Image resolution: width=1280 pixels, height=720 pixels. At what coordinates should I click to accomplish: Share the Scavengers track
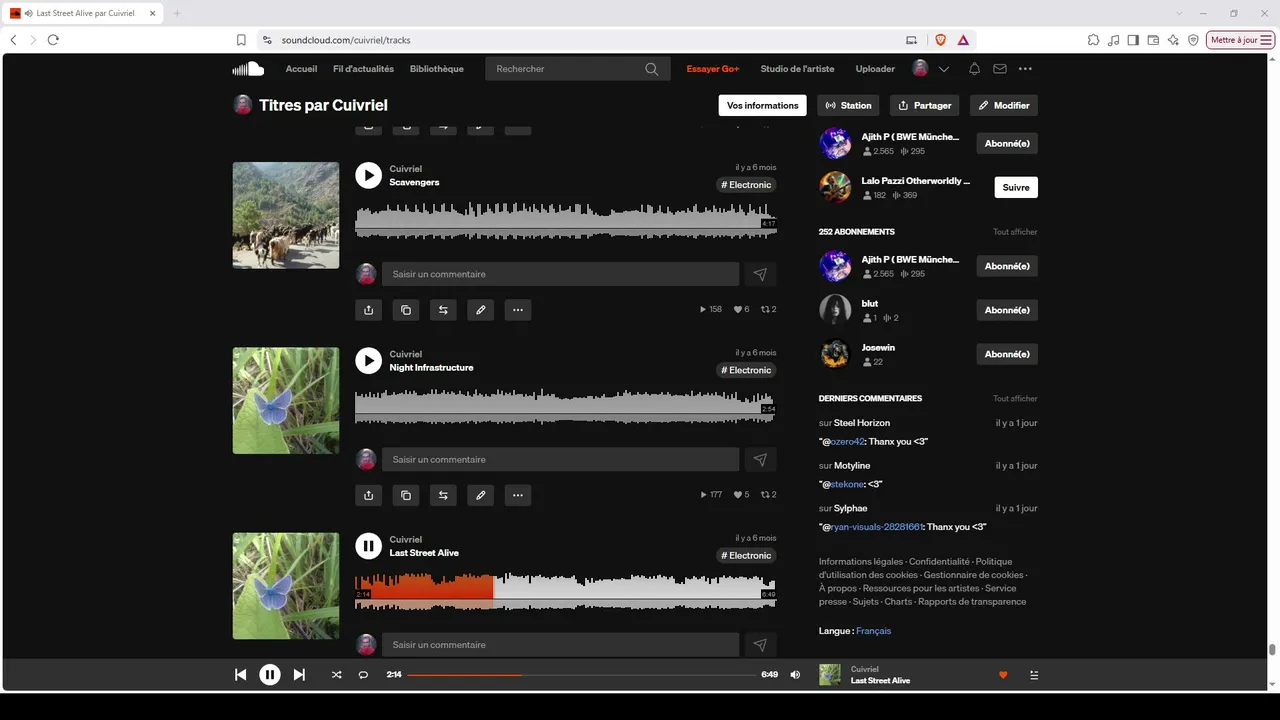coord(368,310)
